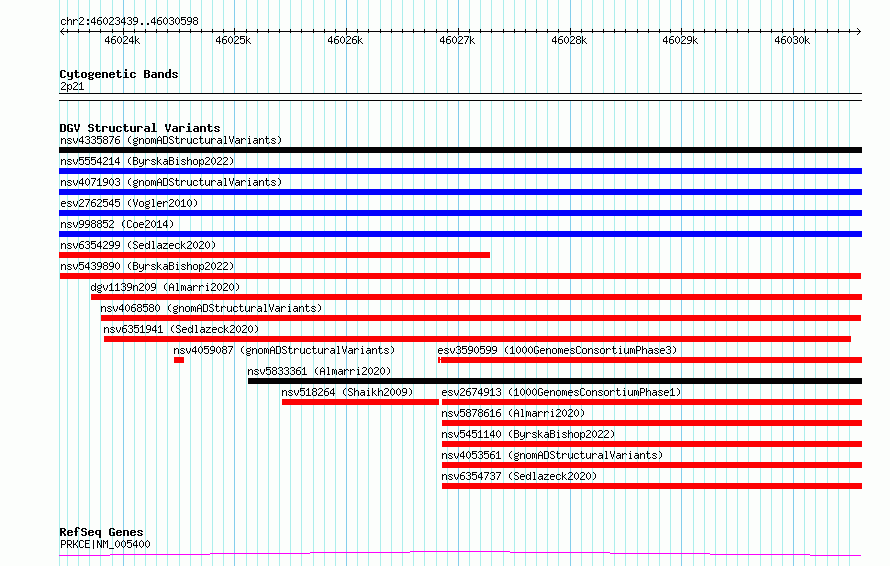Image resolution: width=890 pixels, height=566 pixels.
Task: Click the right arrowhead of the ruler
Action: 859,32
